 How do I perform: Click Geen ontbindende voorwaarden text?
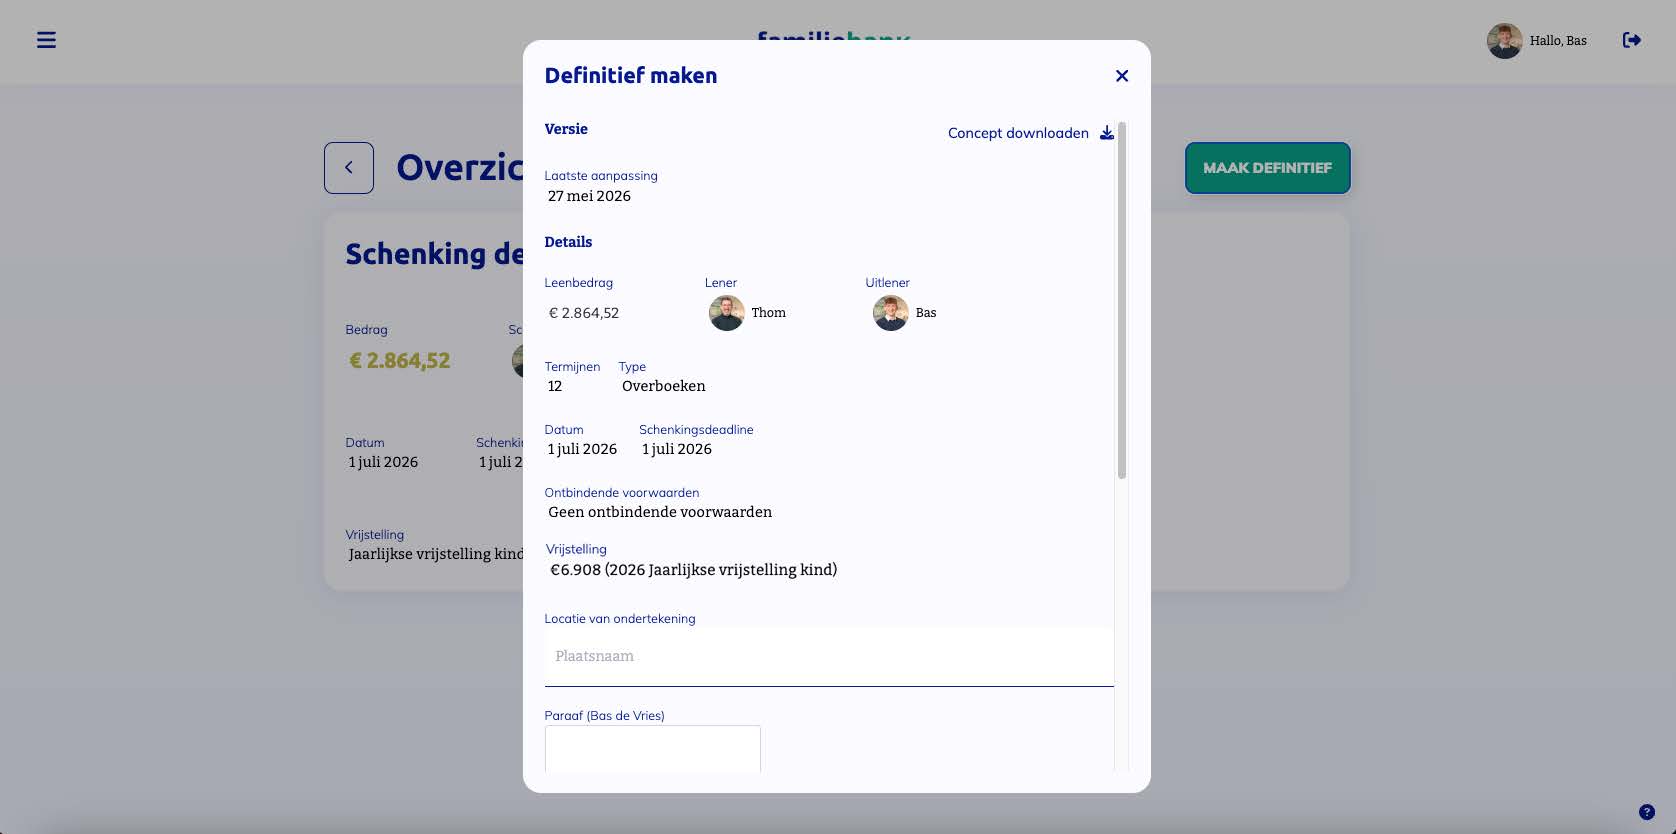point(660,512)
